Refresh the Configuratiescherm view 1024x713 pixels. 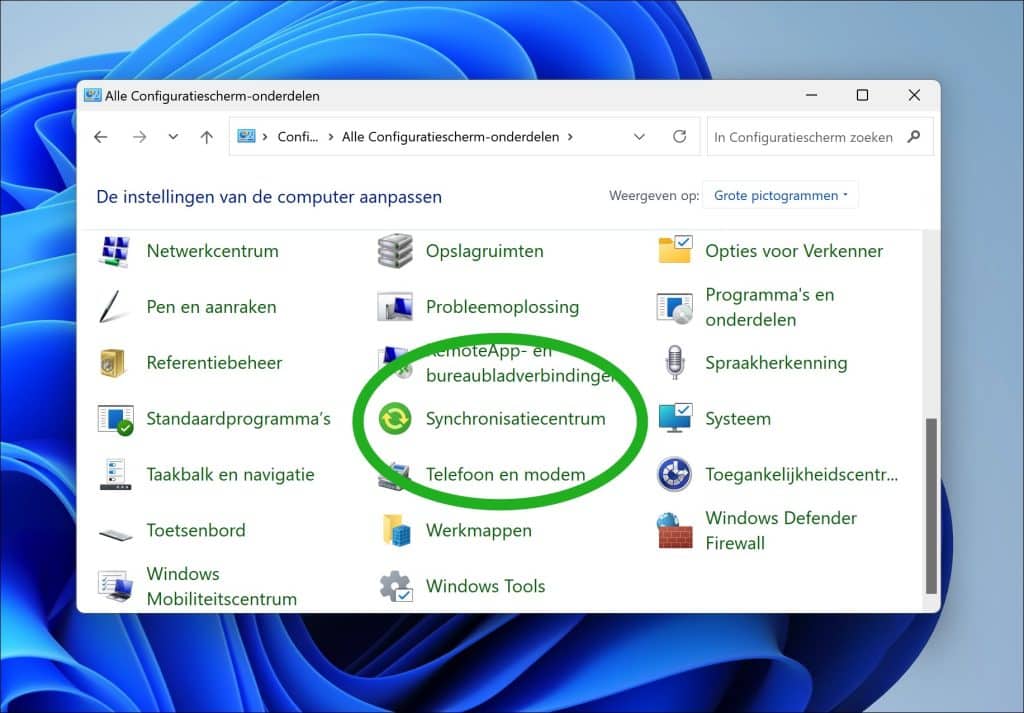click(680, 136)
